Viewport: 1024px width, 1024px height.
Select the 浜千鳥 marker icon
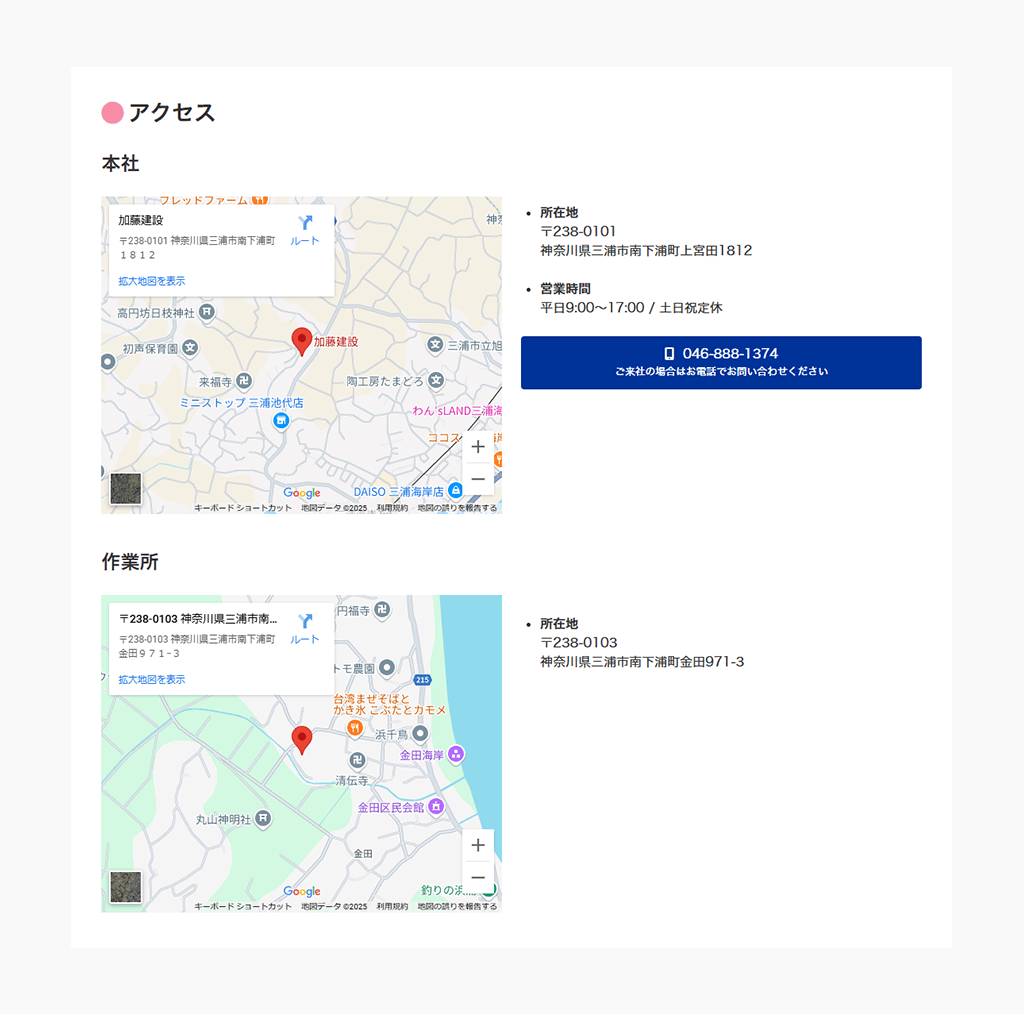coord(420,733)
